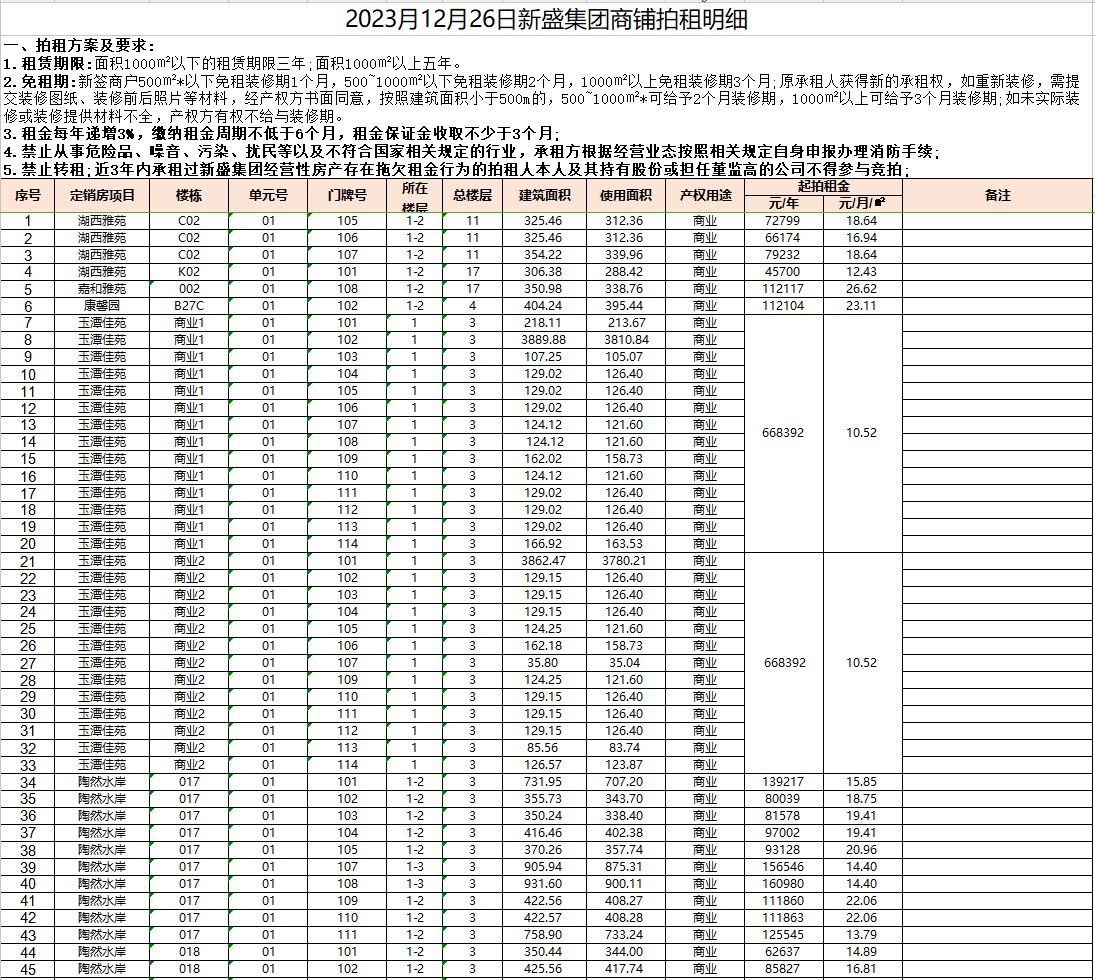Click the "楼栋" column header
The width and height of the screenshot is (1095, 980).
click(189, 196)
